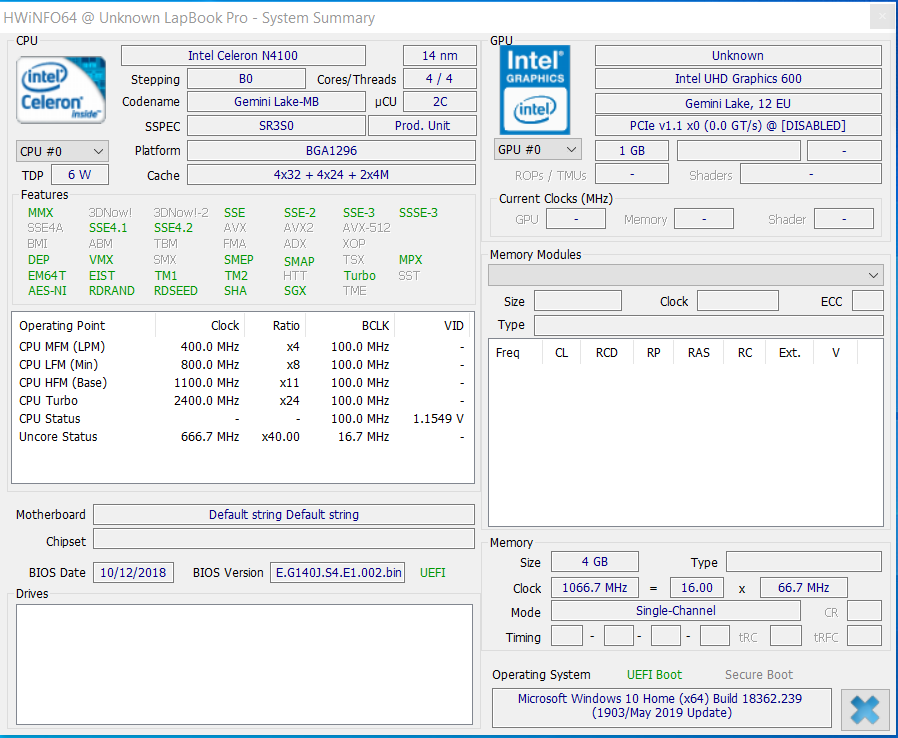
Task: Click the BIOS Version field
Action: pos(338,573)
